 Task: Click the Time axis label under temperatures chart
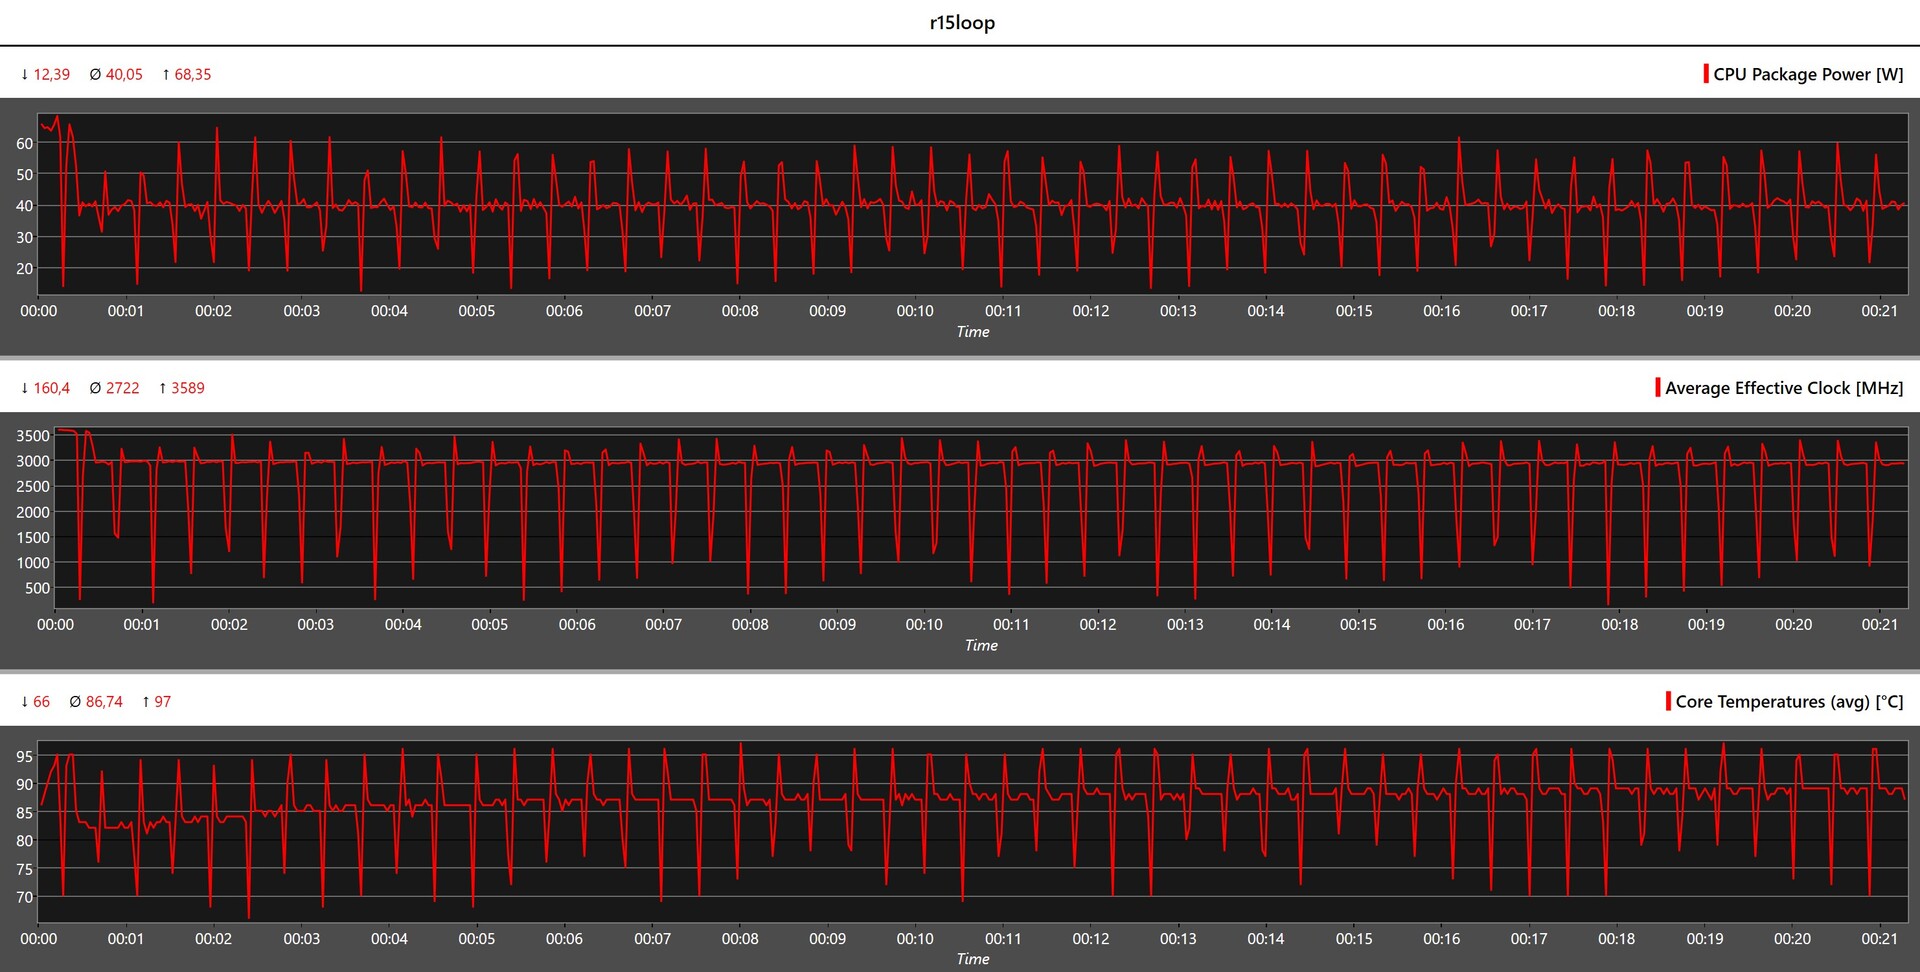pos(972,959)
